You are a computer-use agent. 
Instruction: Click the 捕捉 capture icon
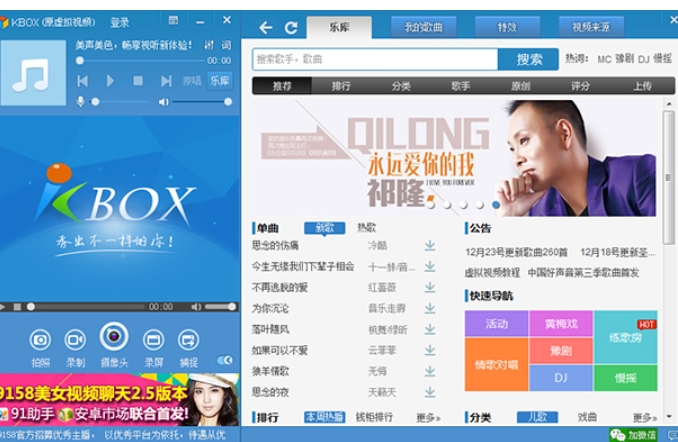click(x=189, y=340)
